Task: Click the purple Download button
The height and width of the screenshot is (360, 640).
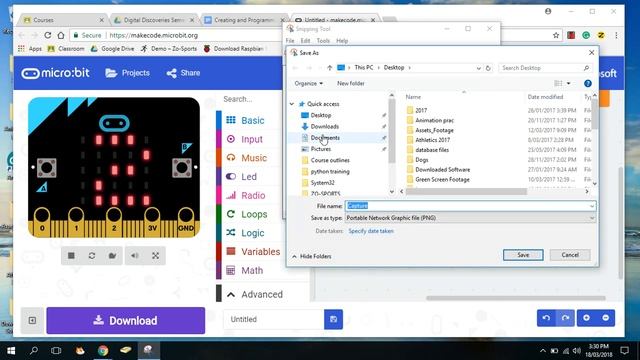Action: click(x=126, y=320)
